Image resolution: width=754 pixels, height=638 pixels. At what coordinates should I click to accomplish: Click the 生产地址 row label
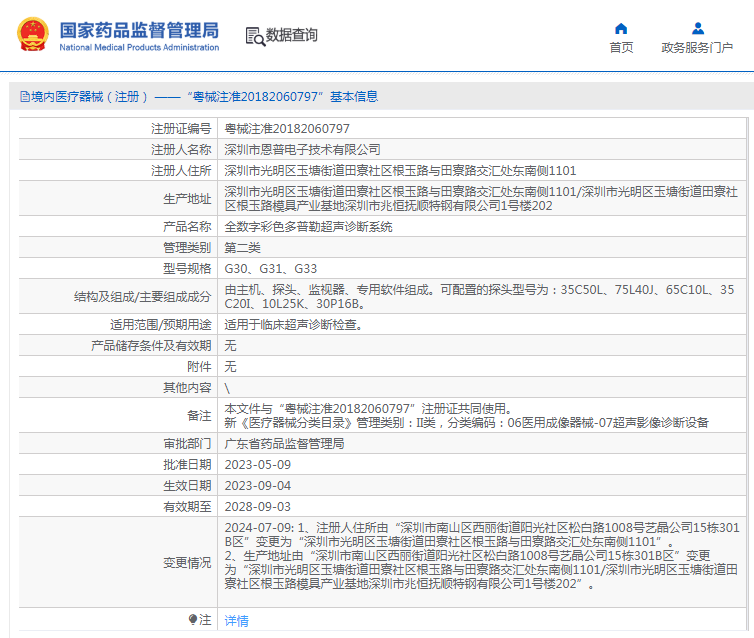click(187, 199)
